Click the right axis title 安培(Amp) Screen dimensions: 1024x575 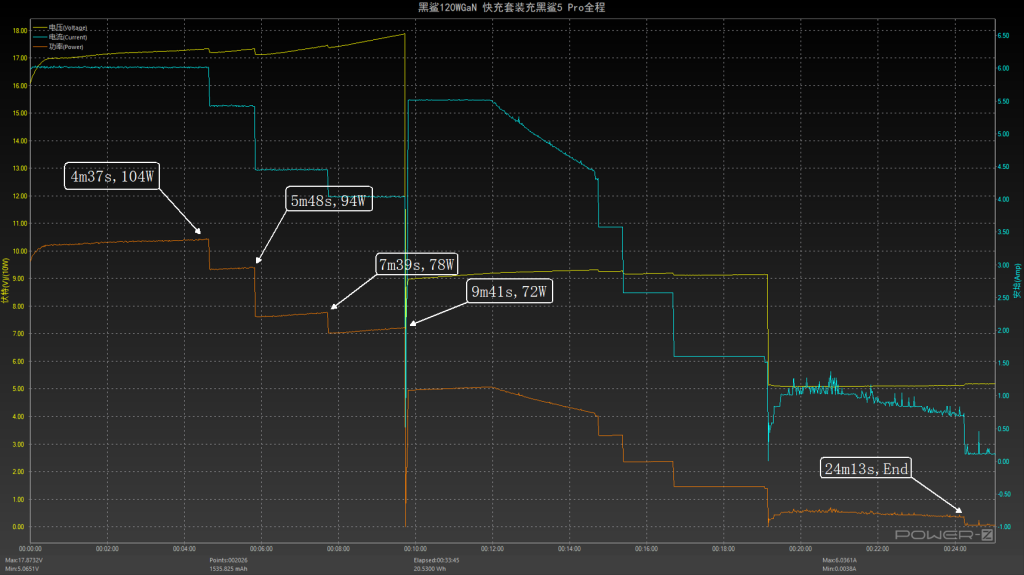point(1017,281)
